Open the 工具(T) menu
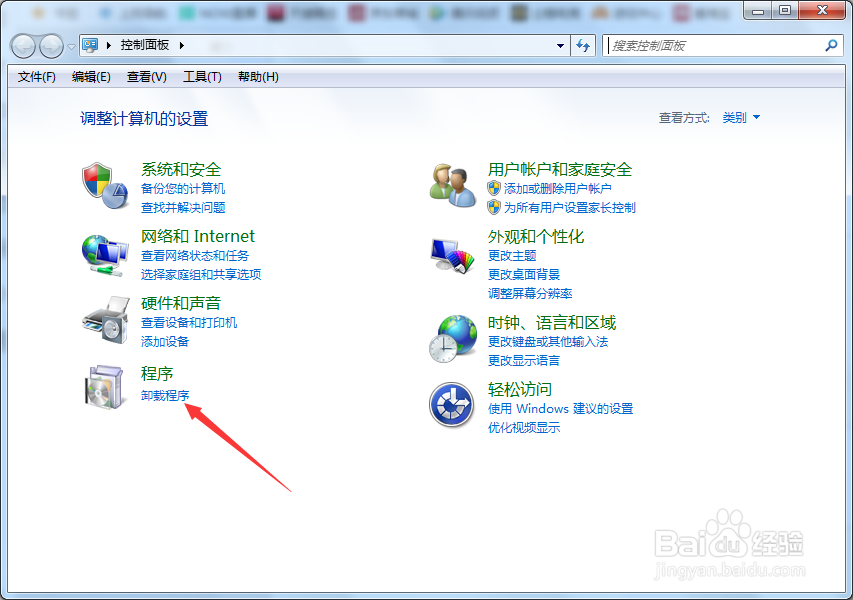This screenshot has height=600, width=853. tap(200, 76)
